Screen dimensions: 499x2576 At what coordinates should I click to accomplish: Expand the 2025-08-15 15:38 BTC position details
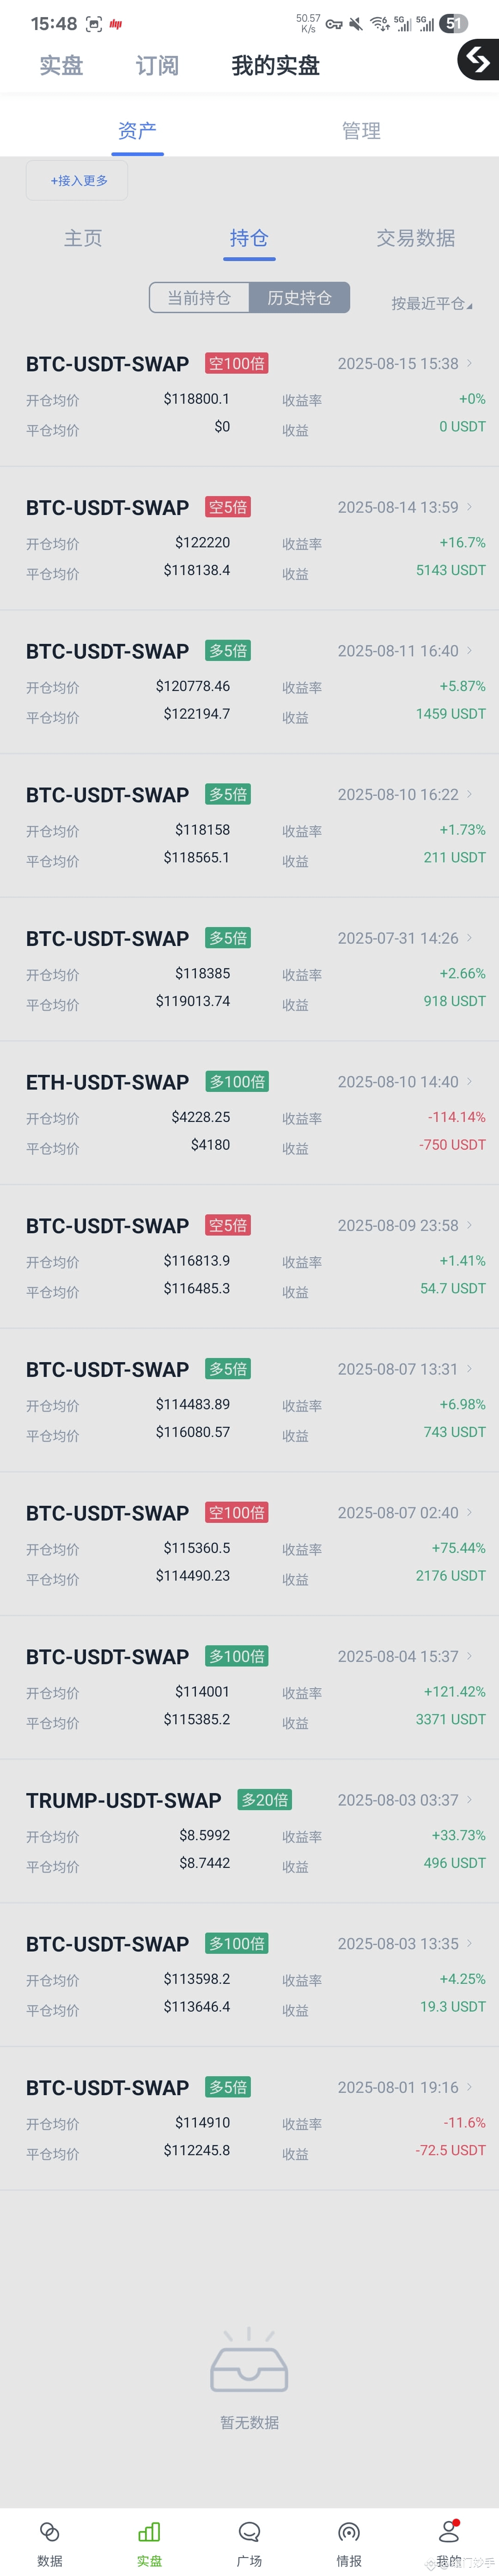[469, 363]
